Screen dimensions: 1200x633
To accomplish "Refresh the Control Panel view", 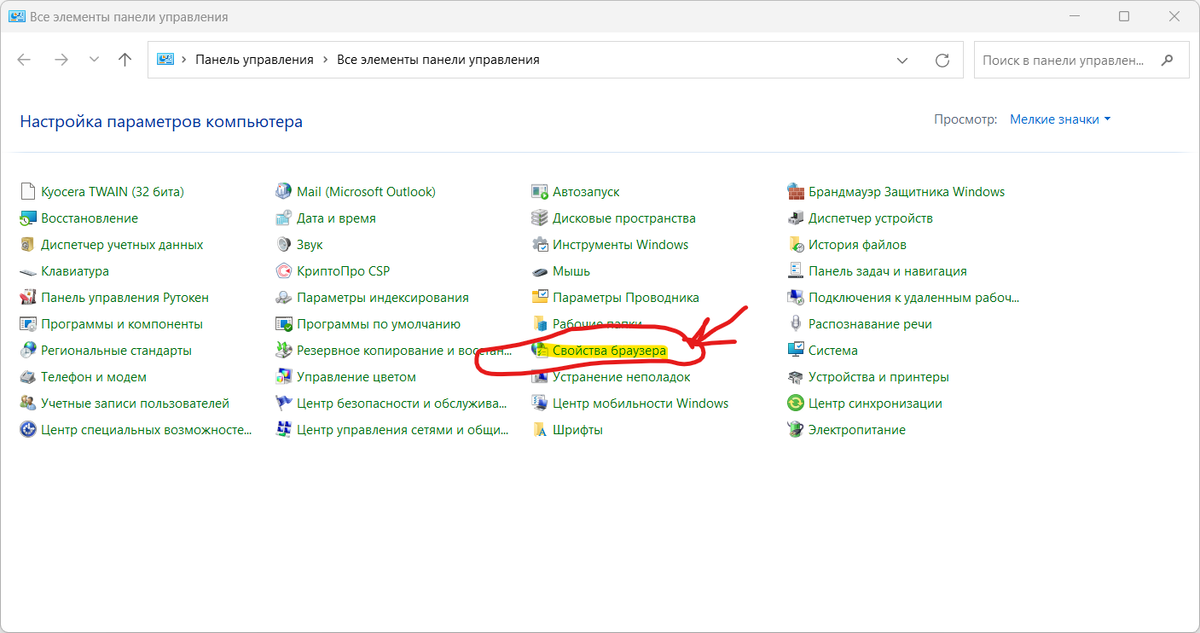I will pyautogui.click(x=942, y=60).
